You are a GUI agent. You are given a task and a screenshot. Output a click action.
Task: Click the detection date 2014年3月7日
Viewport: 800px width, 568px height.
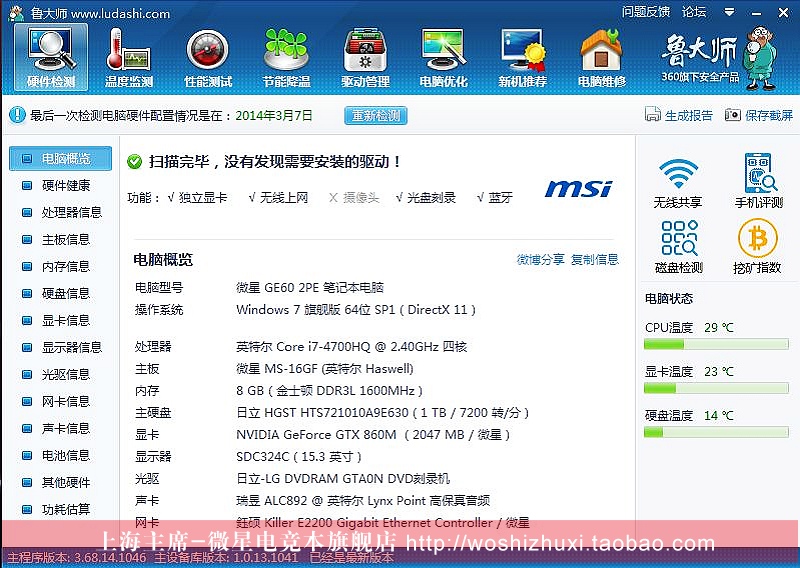click(273, 115)
